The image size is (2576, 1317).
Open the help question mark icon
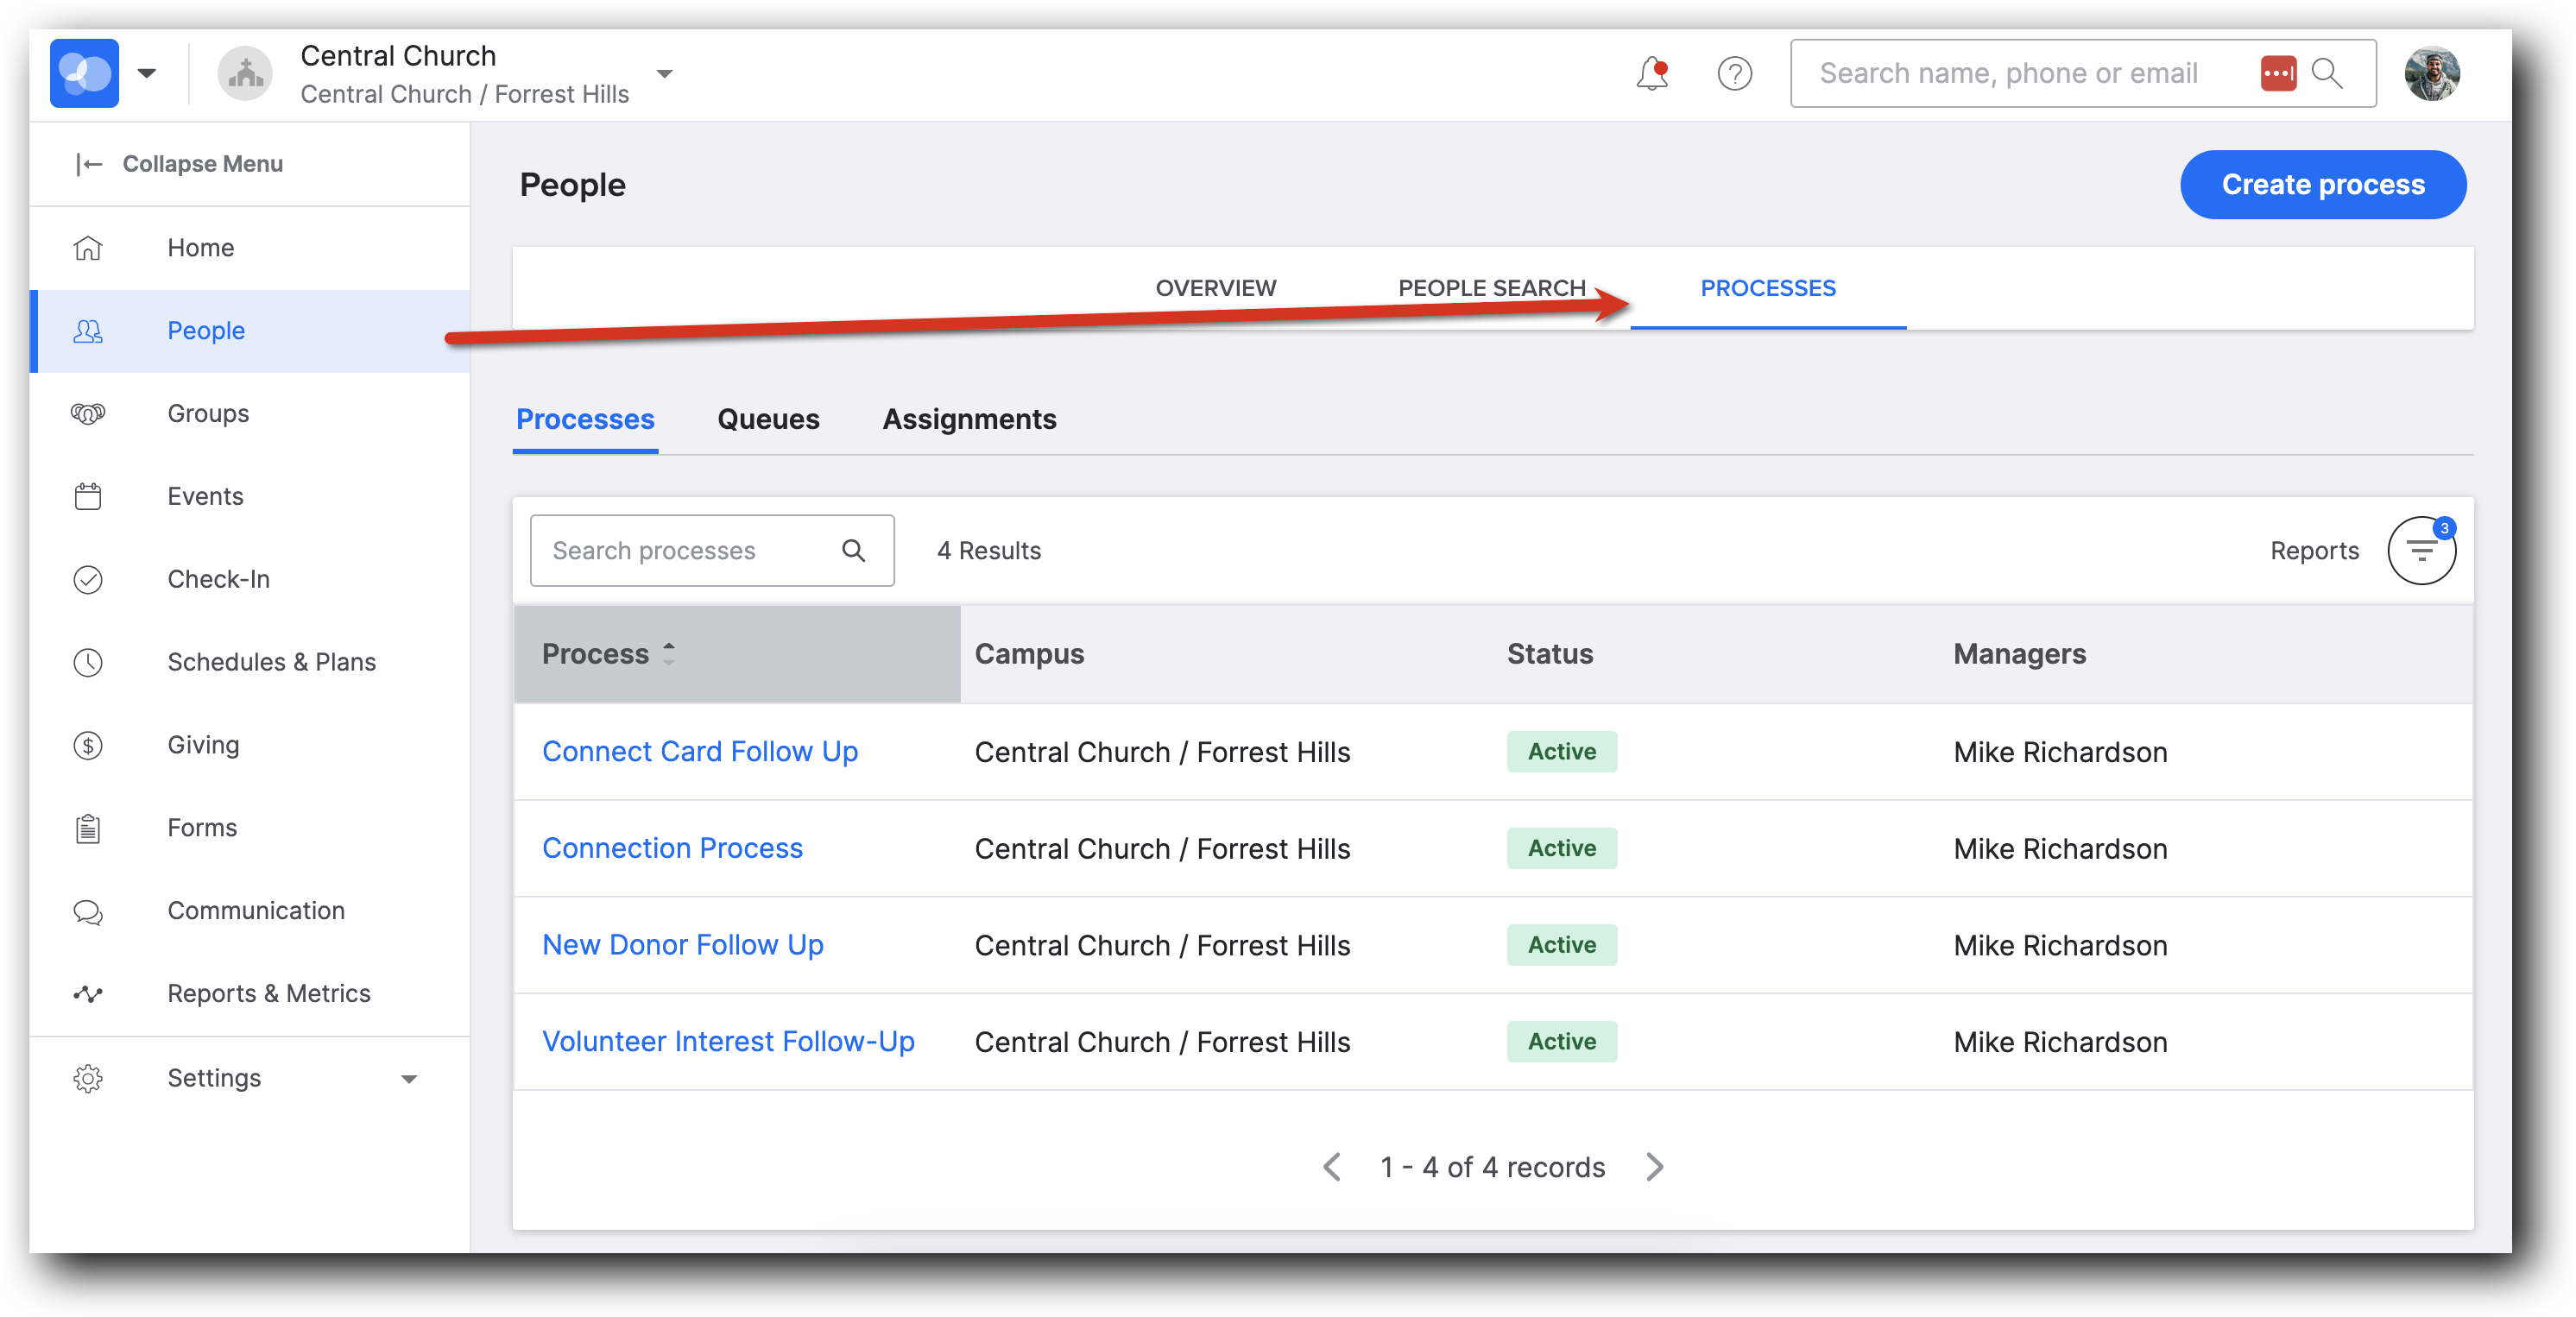point(1734,74)
